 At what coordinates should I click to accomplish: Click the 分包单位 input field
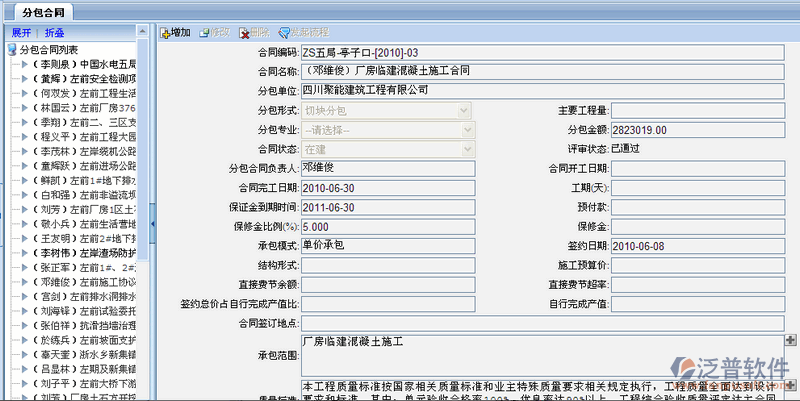click(x=542, y=91)
